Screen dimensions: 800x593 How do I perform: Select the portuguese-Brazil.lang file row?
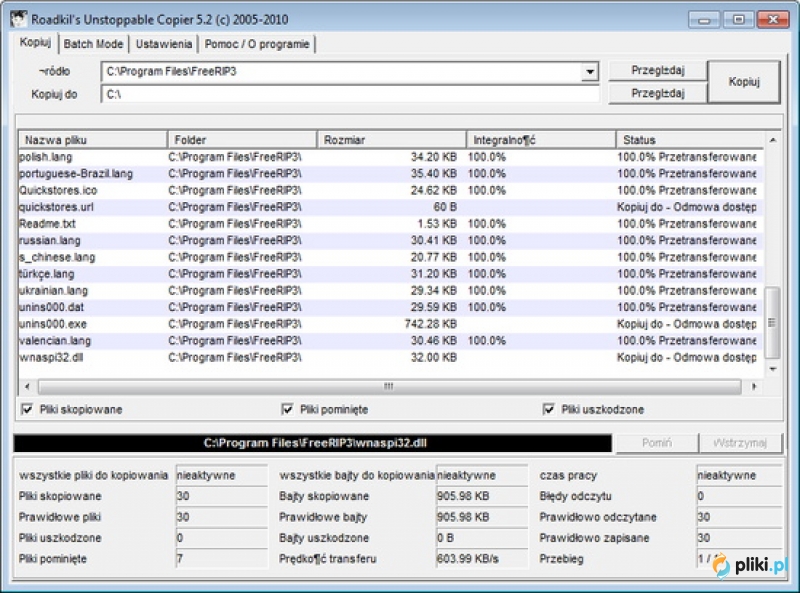[x=391, y=174]
